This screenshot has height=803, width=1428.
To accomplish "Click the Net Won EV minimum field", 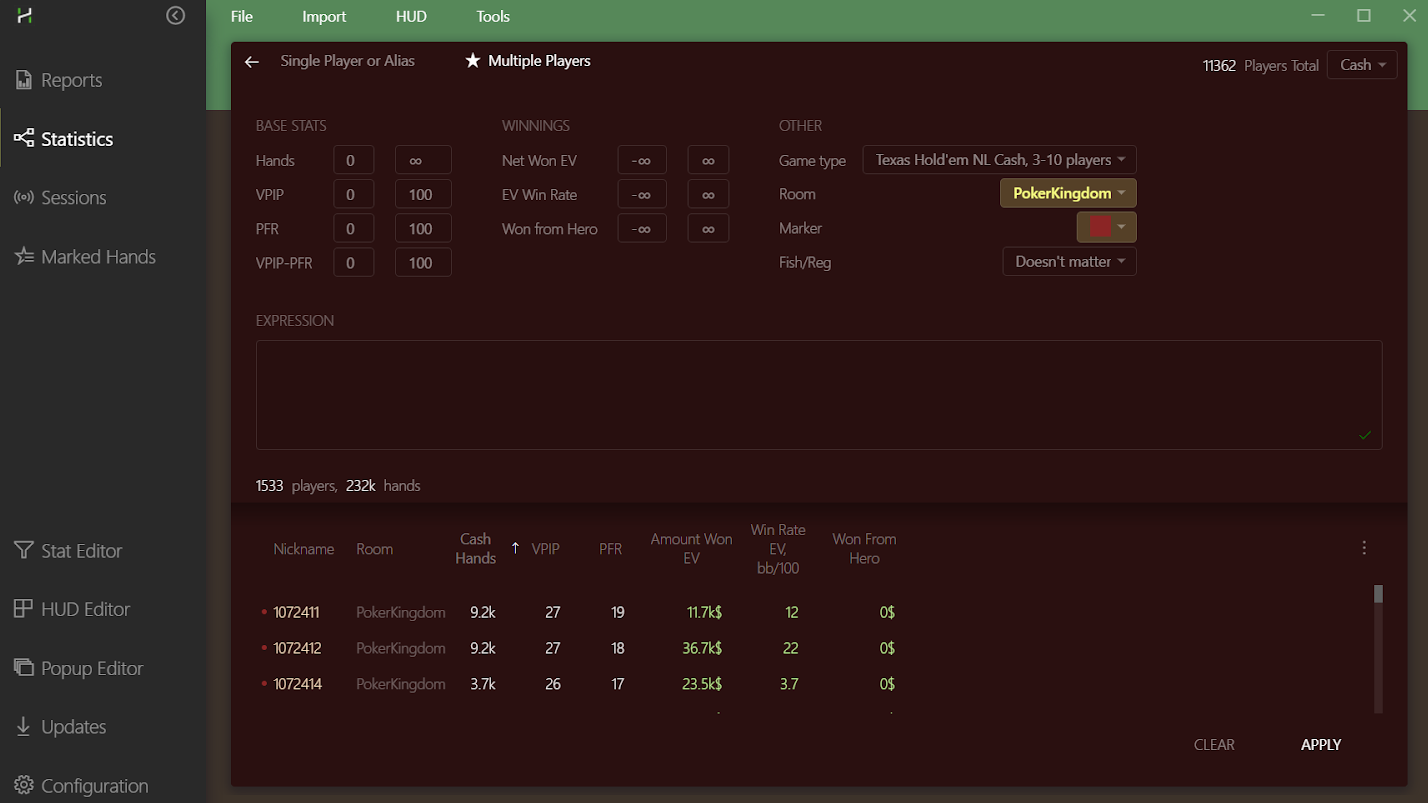I will pyautogui.click(x=642, y=160).
